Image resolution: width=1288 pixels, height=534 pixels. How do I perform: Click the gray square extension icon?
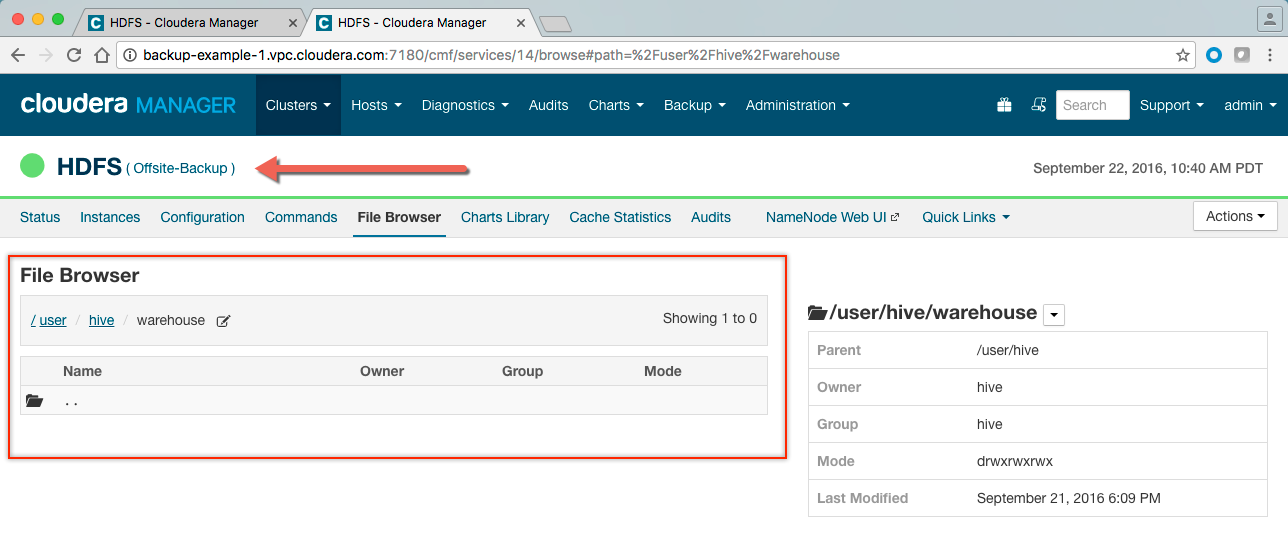(1241, 55)
